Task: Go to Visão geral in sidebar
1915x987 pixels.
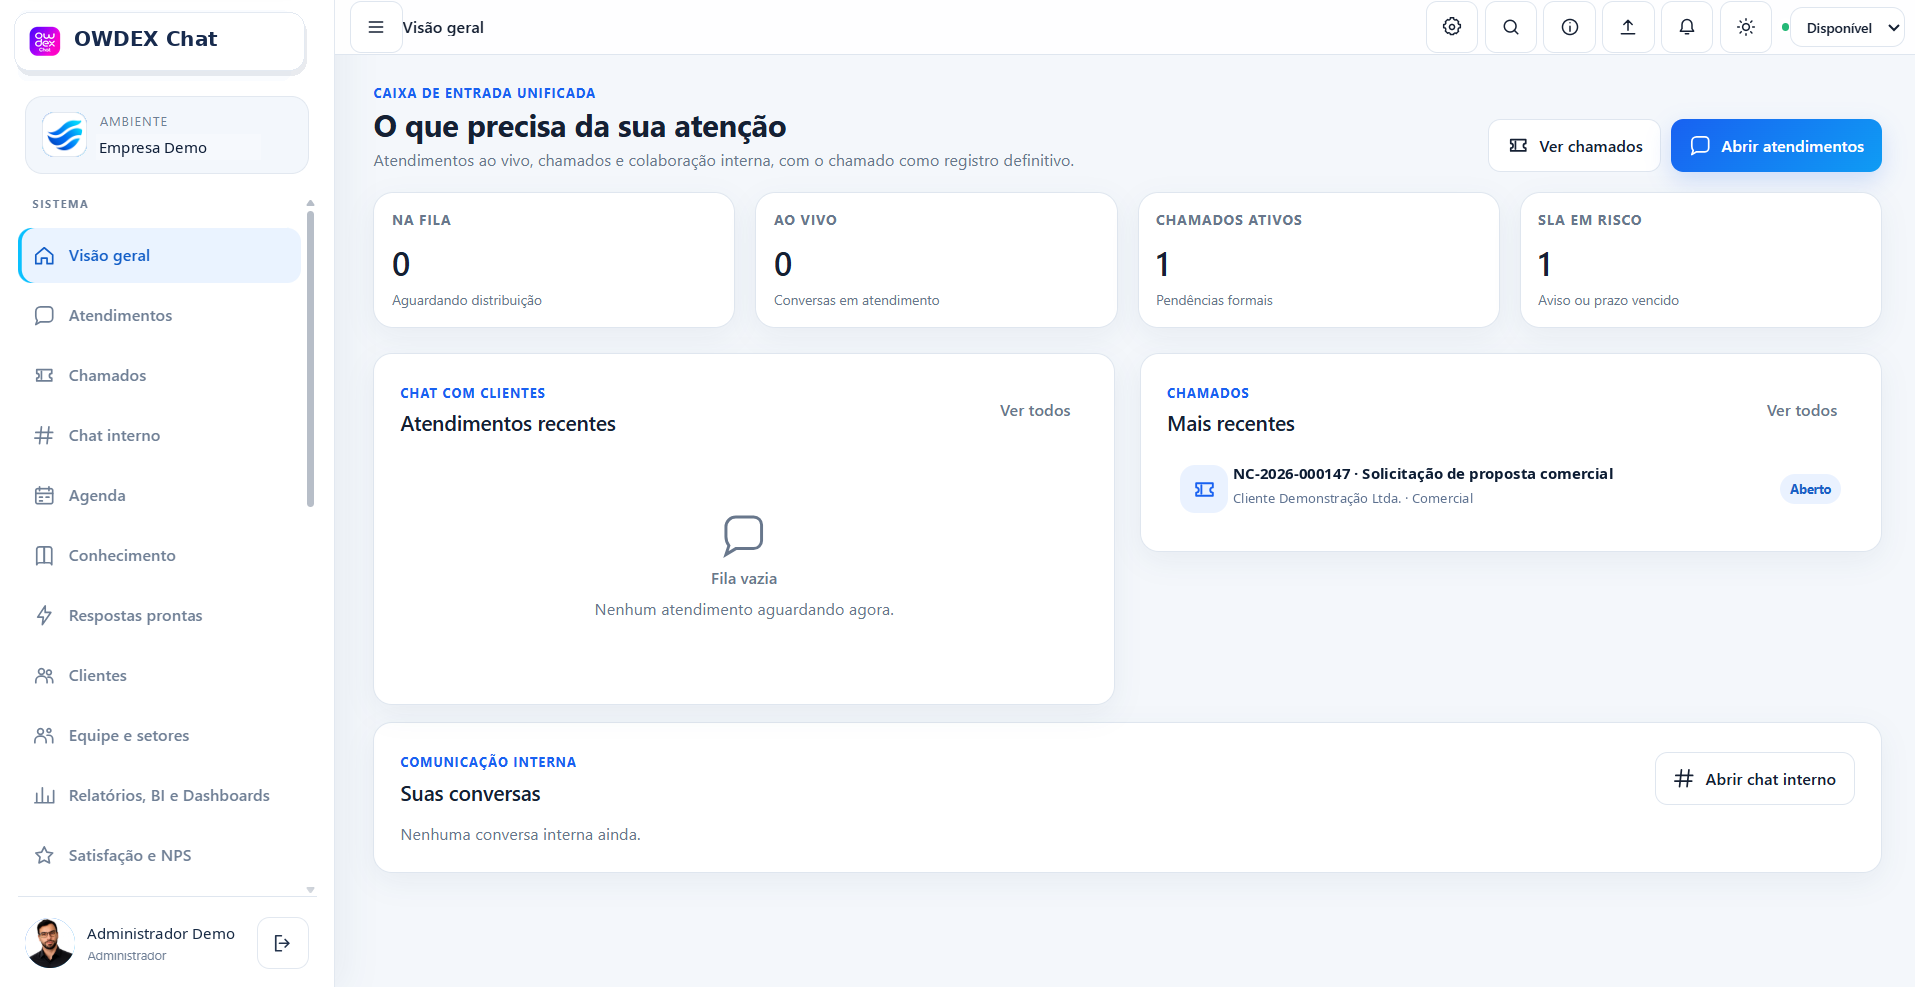Action: [x=160, y=256]
